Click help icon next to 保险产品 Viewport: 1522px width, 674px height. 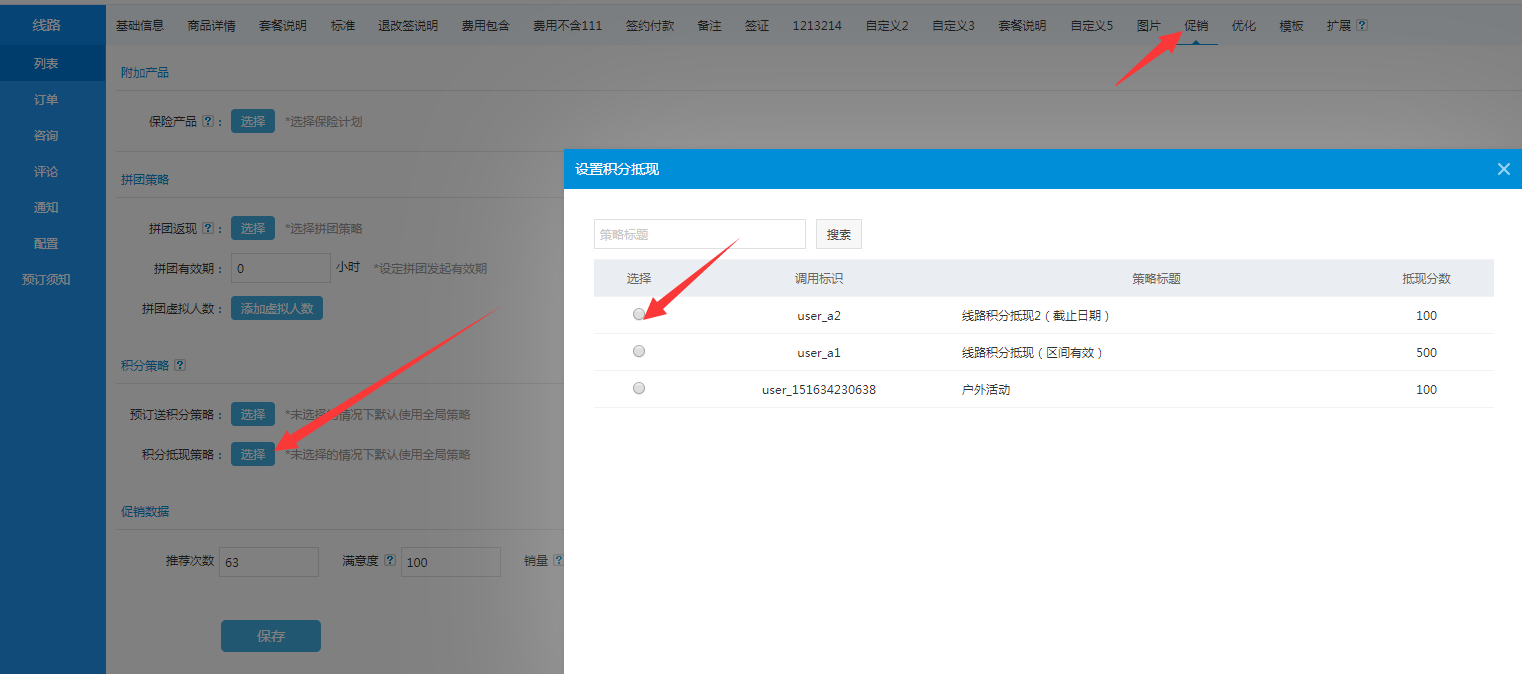(x=208, y=121)
